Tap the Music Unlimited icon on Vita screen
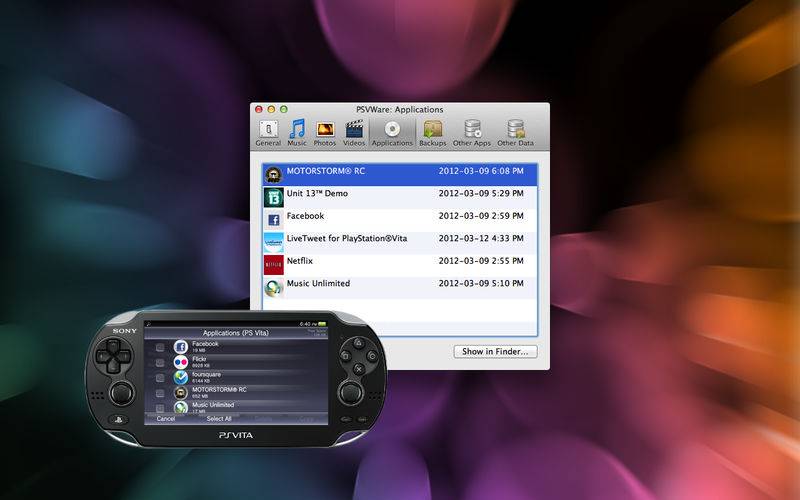The image size is (800, 500). (181, 407)
